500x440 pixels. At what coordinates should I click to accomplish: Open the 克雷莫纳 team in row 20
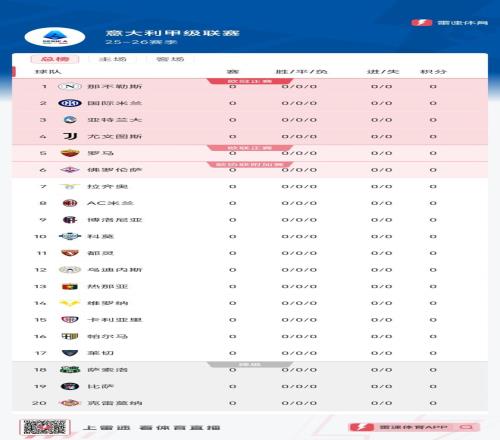pos(115,403)
